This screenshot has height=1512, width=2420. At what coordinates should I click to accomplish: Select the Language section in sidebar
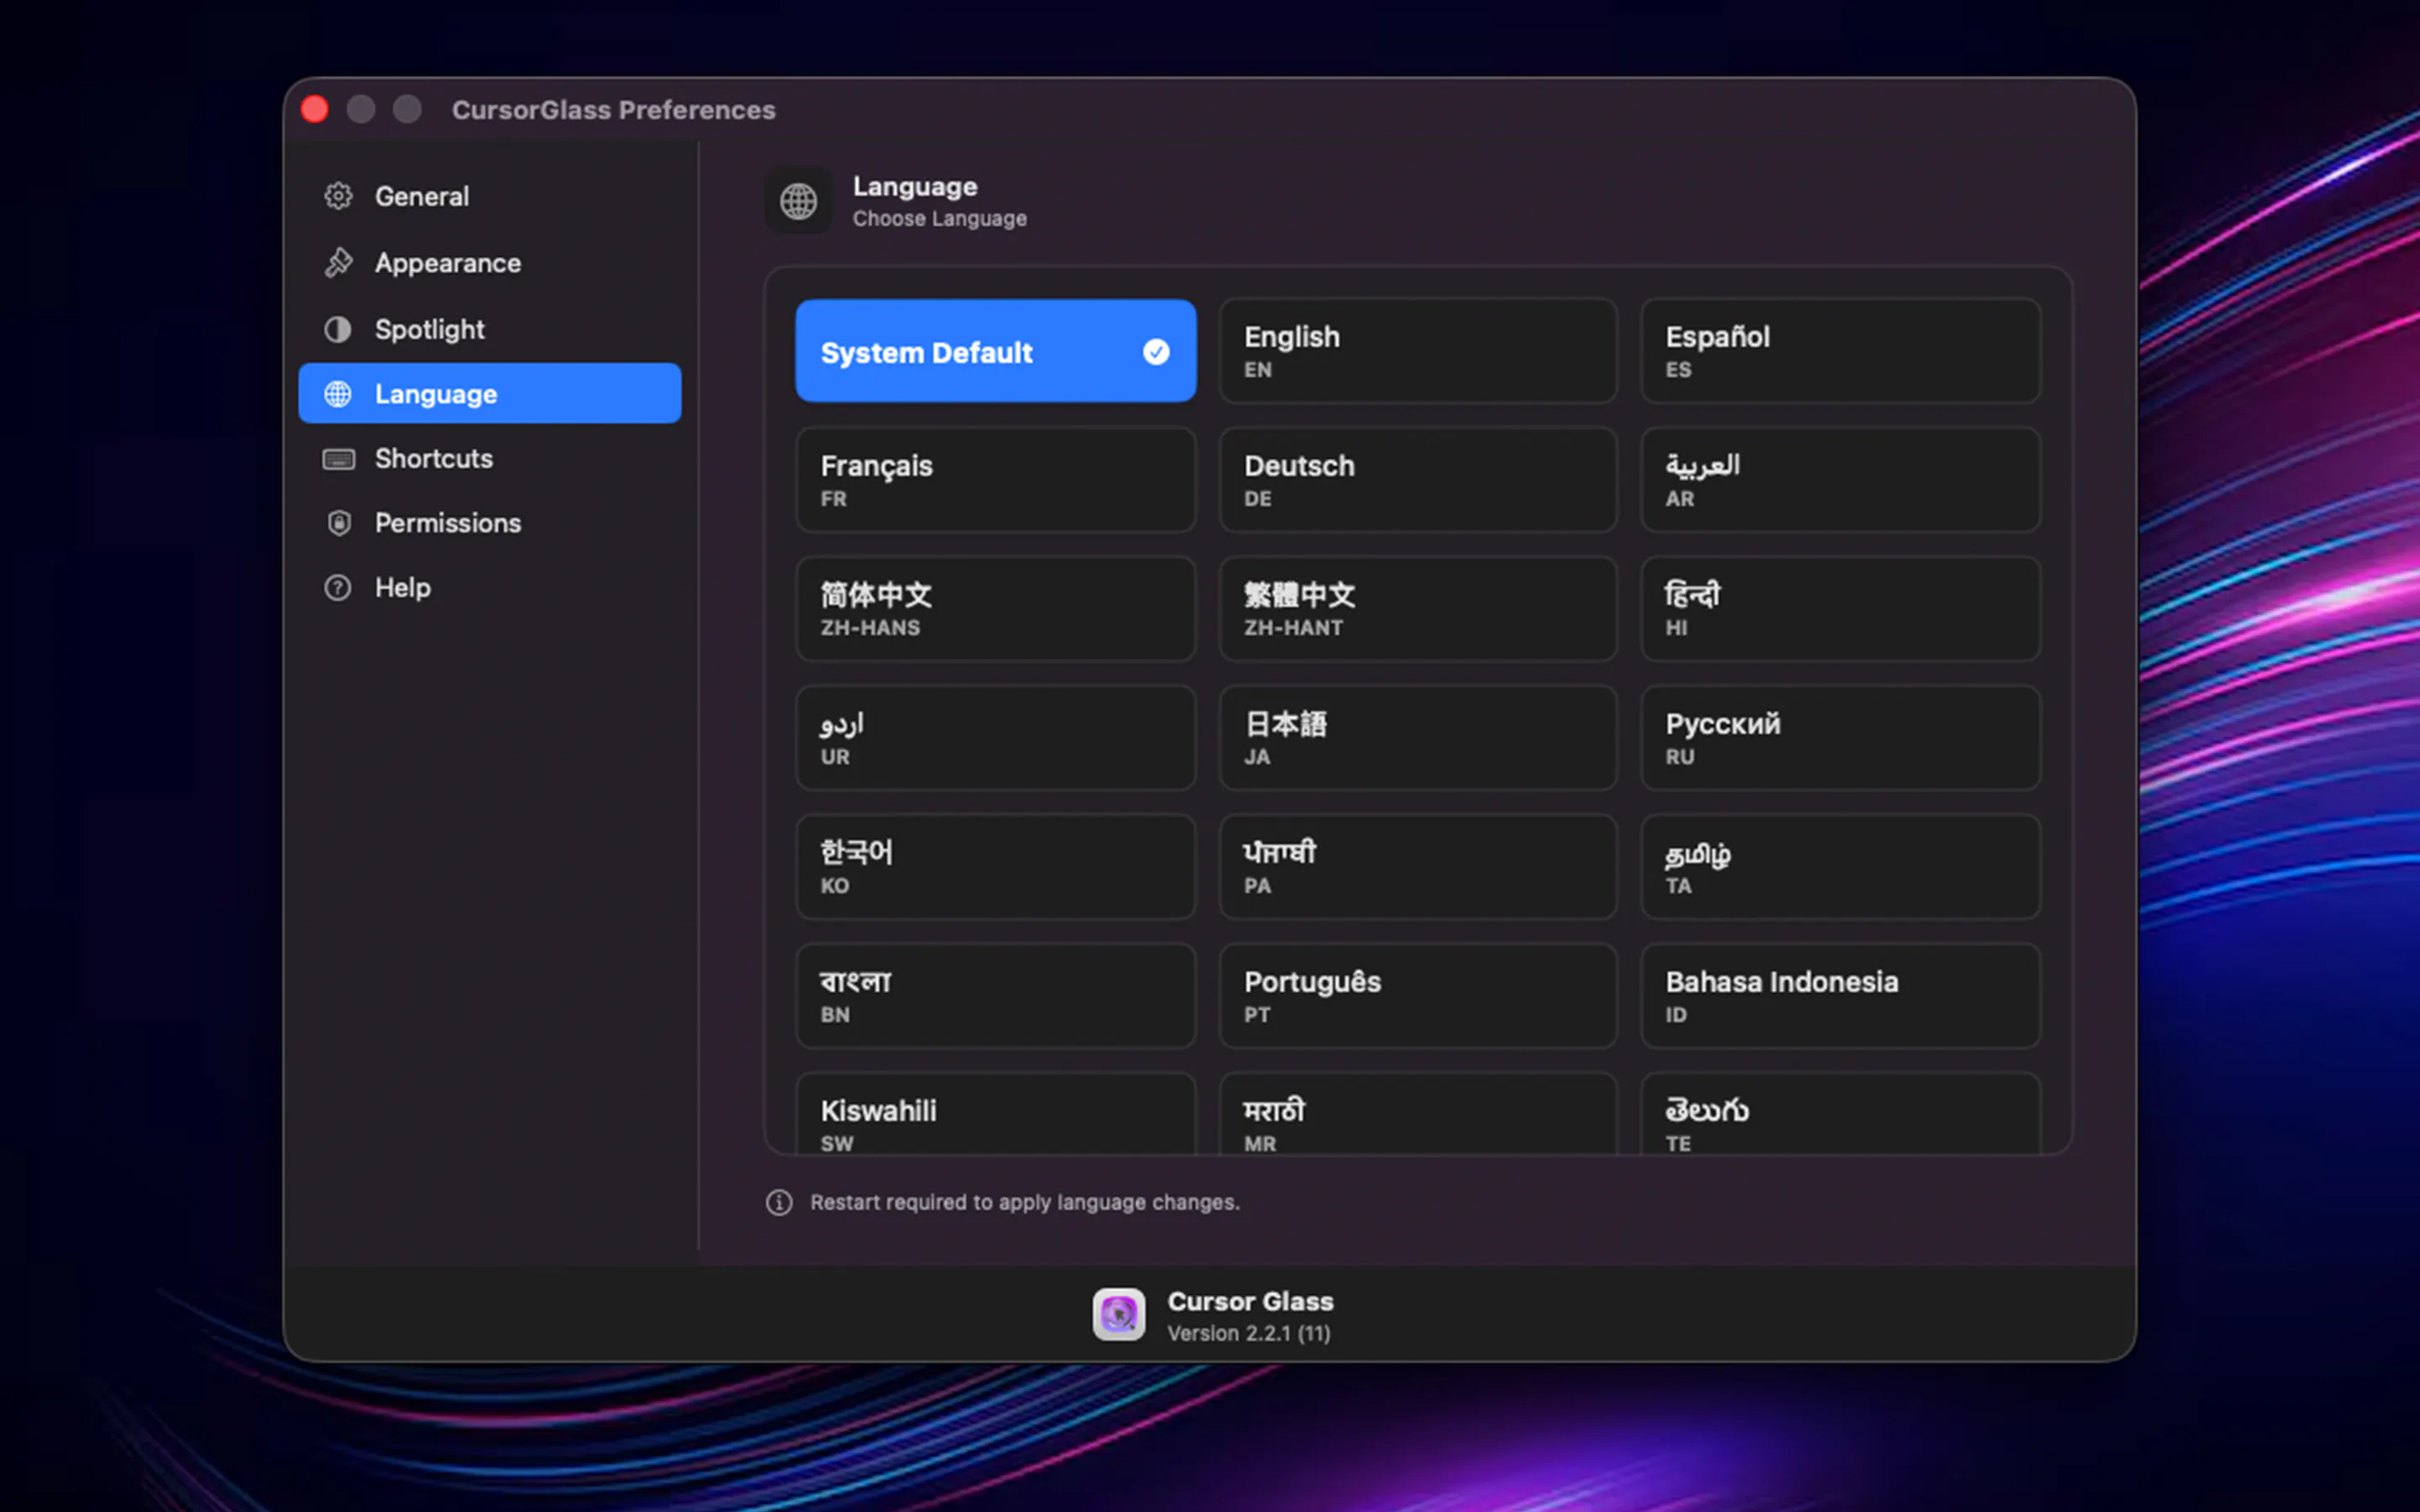(x=490, y=394)
